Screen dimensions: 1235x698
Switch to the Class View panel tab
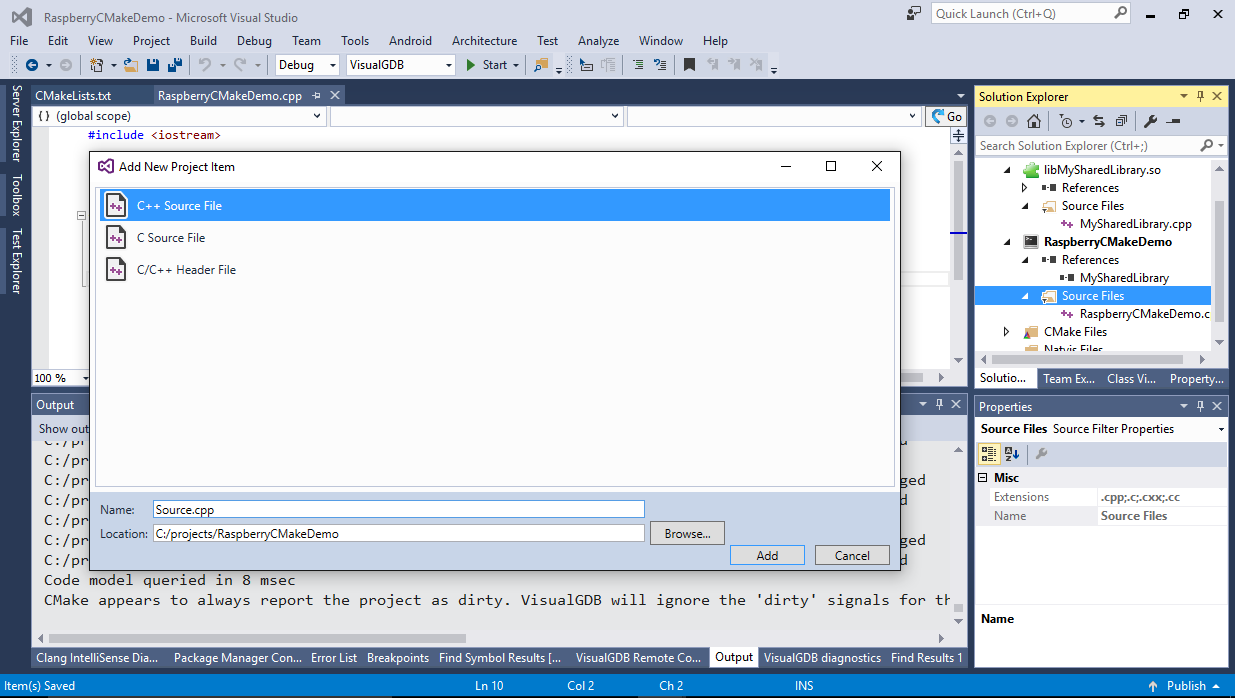1131,379
